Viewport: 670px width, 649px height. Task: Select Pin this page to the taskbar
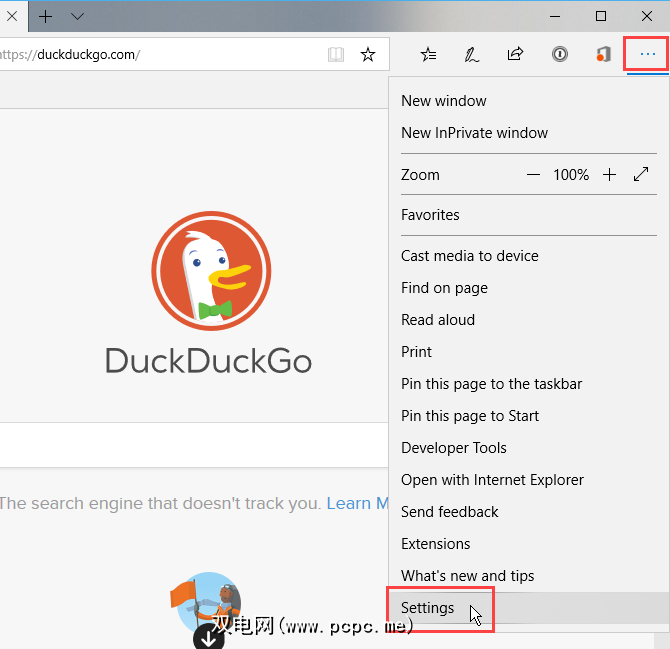click(528, 384)
